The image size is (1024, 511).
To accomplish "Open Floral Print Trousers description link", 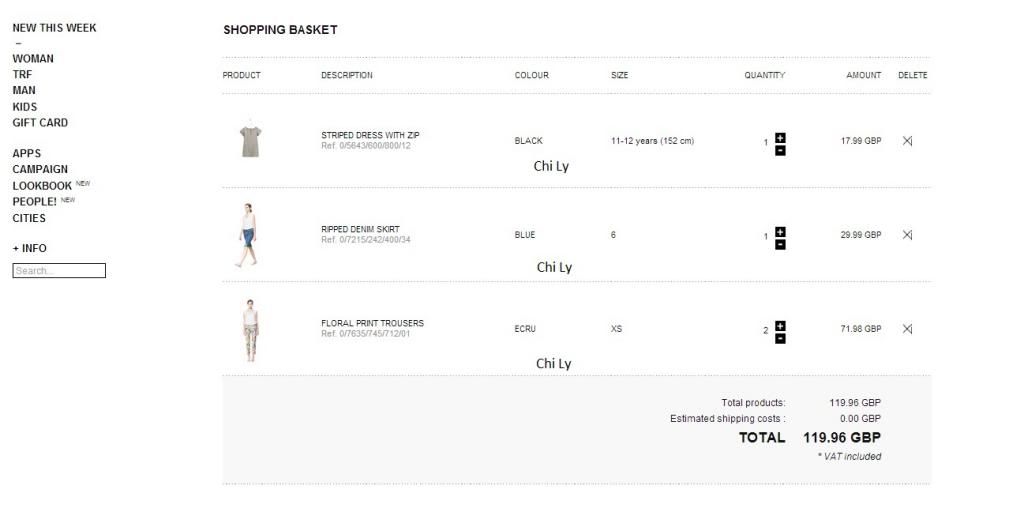I will [372, 323].
